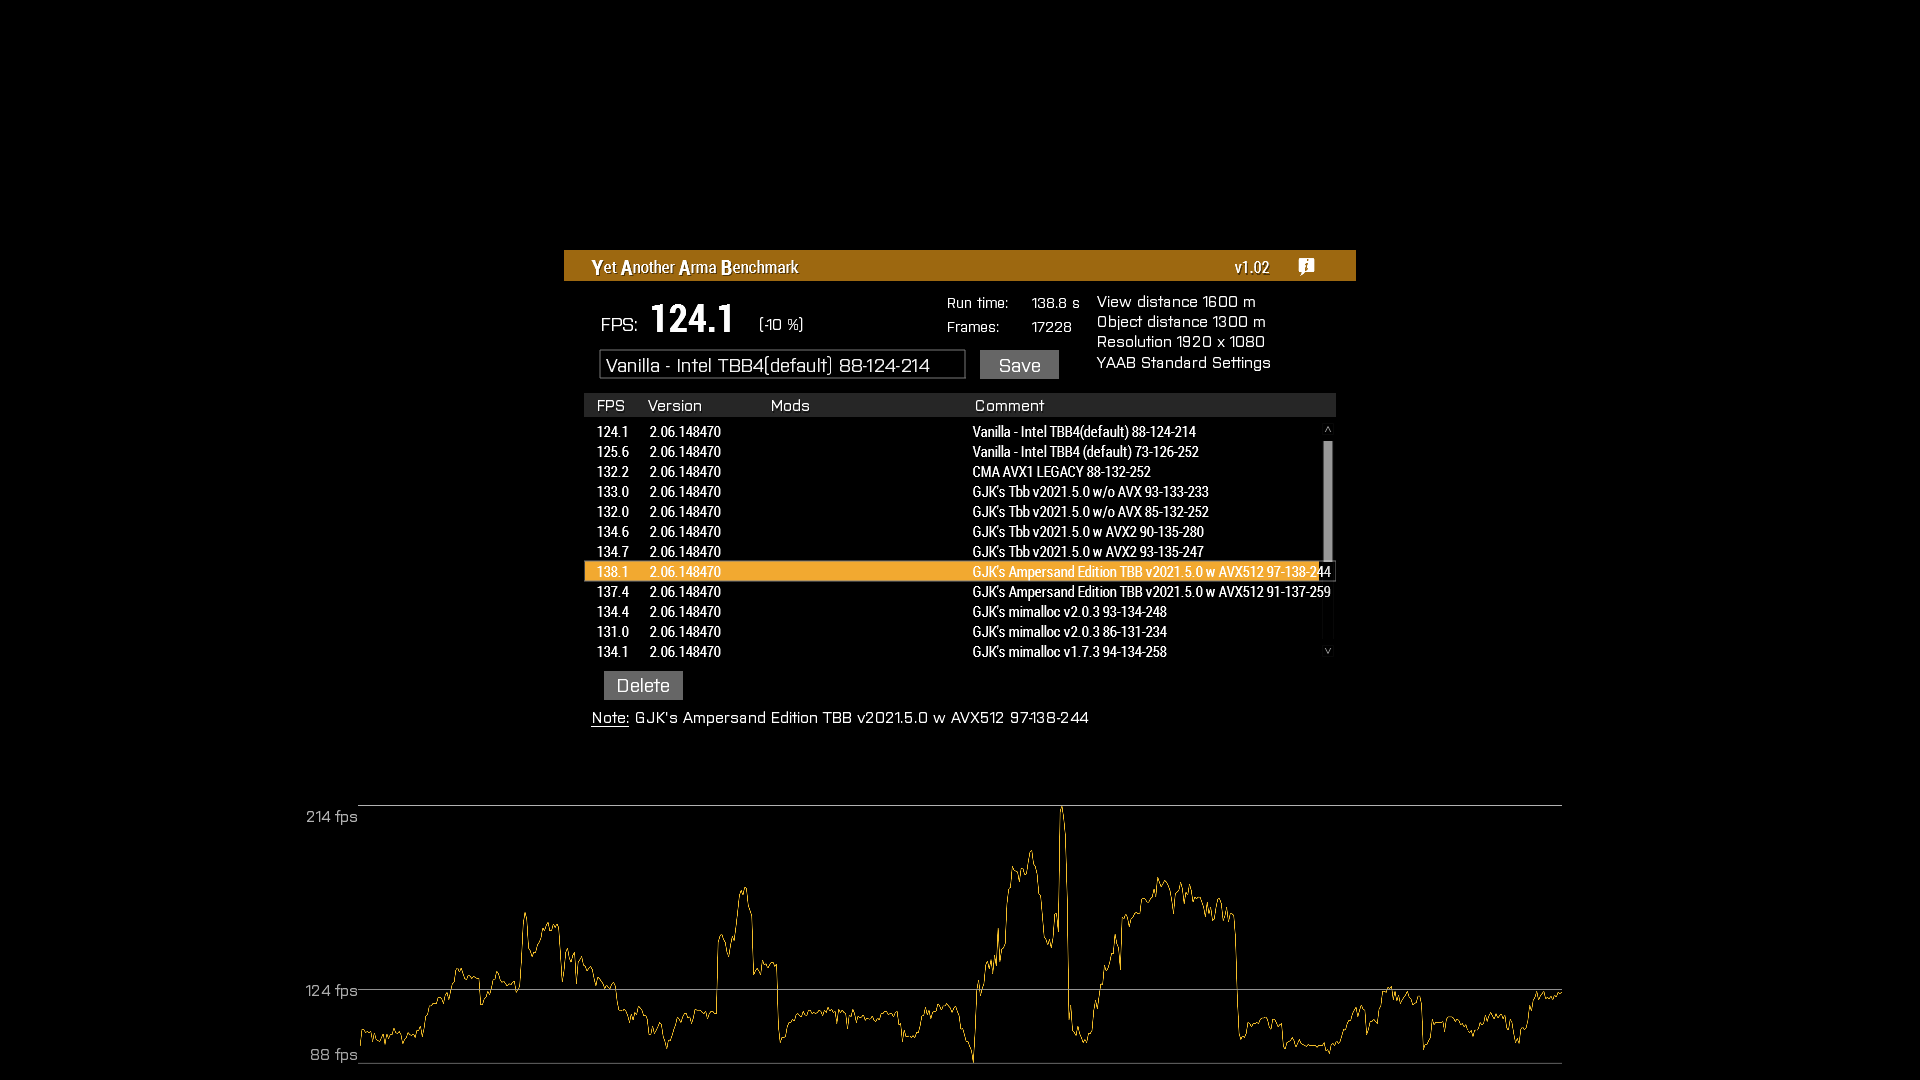Click the Delete button
1920x1080 pixels.
tap(643, 685)
